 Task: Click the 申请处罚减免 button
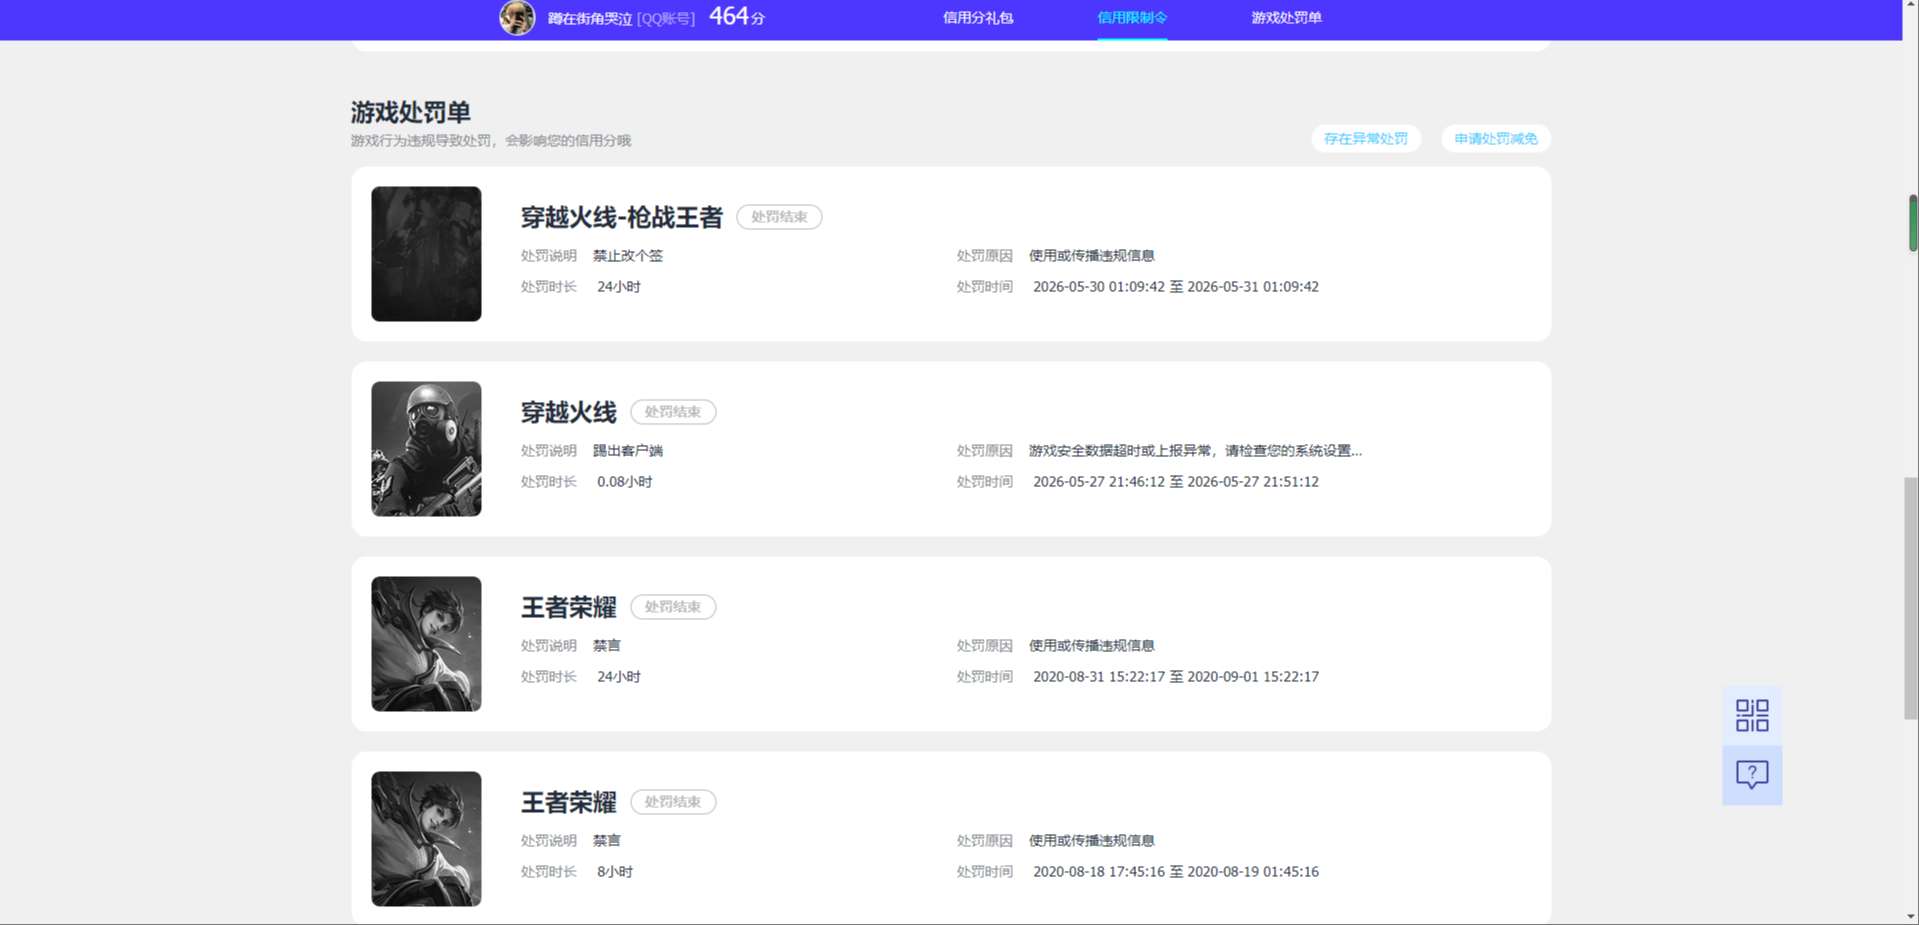[x=1496, y=139]
